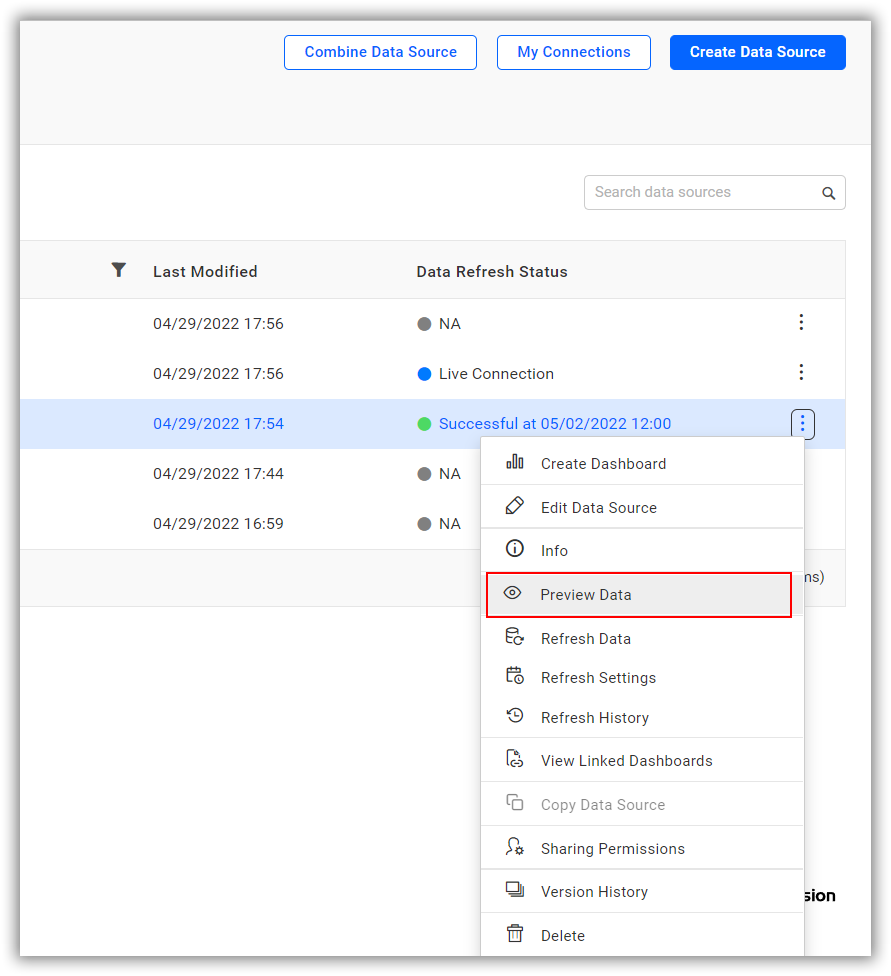Click the linked document icon

[x=514, y=758]
